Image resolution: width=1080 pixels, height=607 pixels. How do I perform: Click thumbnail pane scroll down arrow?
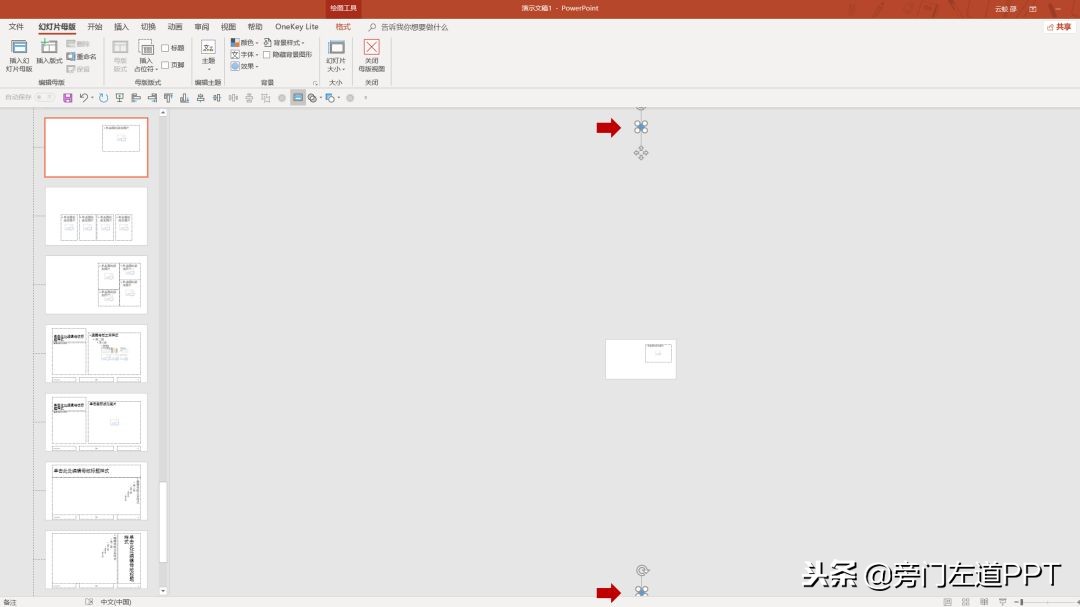[163, 590]
